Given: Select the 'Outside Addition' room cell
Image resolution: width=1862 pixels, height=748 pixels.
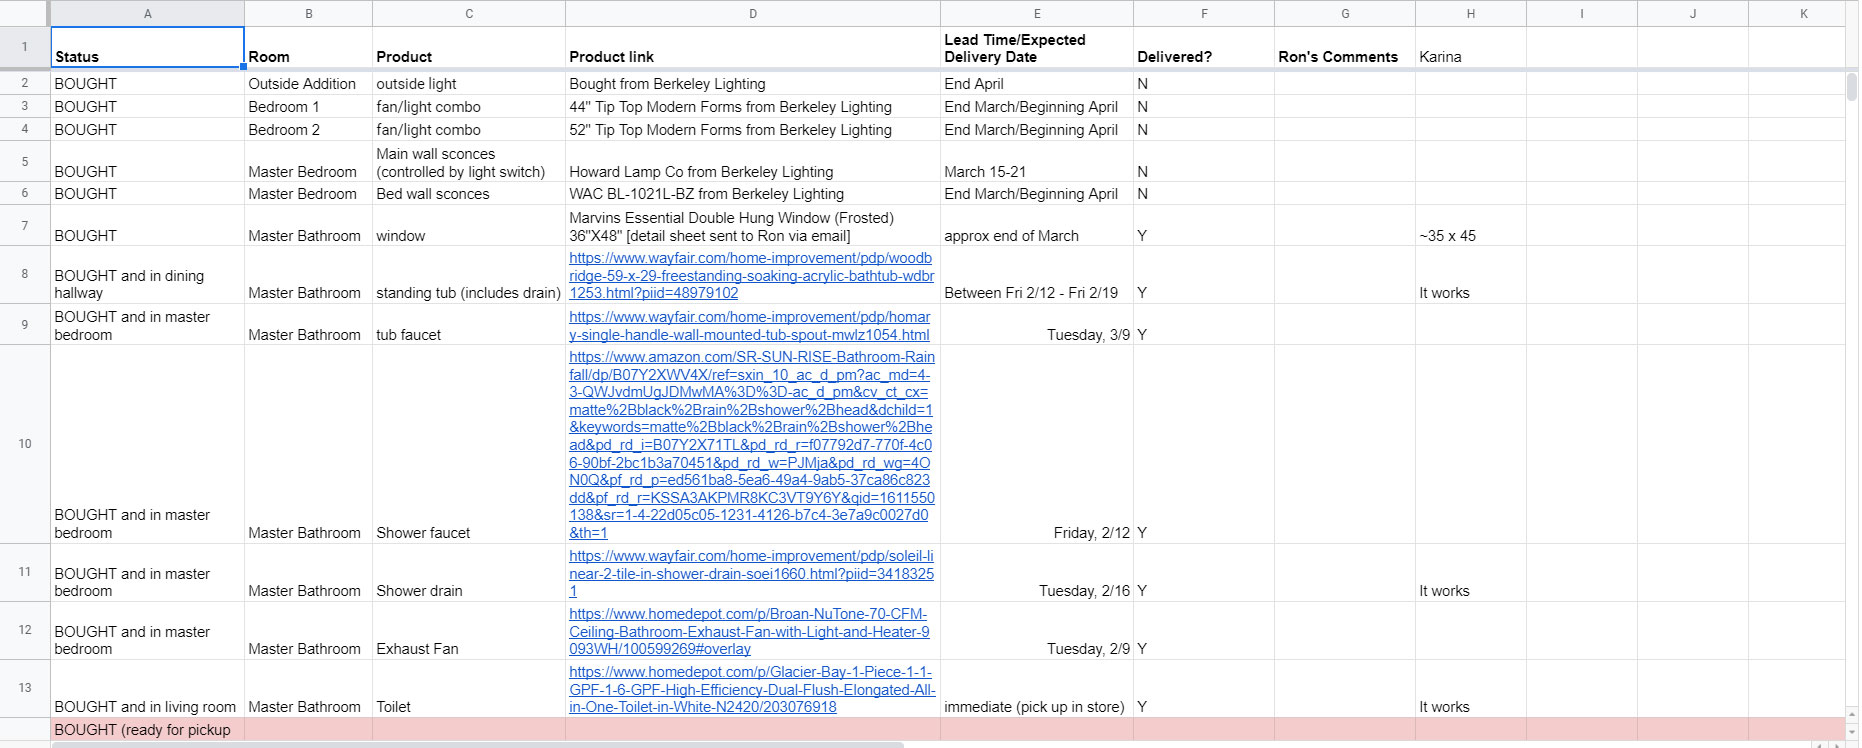Looking at the screenshot, I should pos(308,84).
